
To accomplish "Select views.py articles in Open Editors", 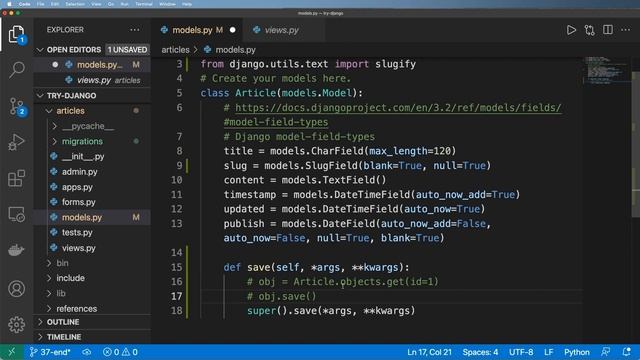I will tap(92, 80).
